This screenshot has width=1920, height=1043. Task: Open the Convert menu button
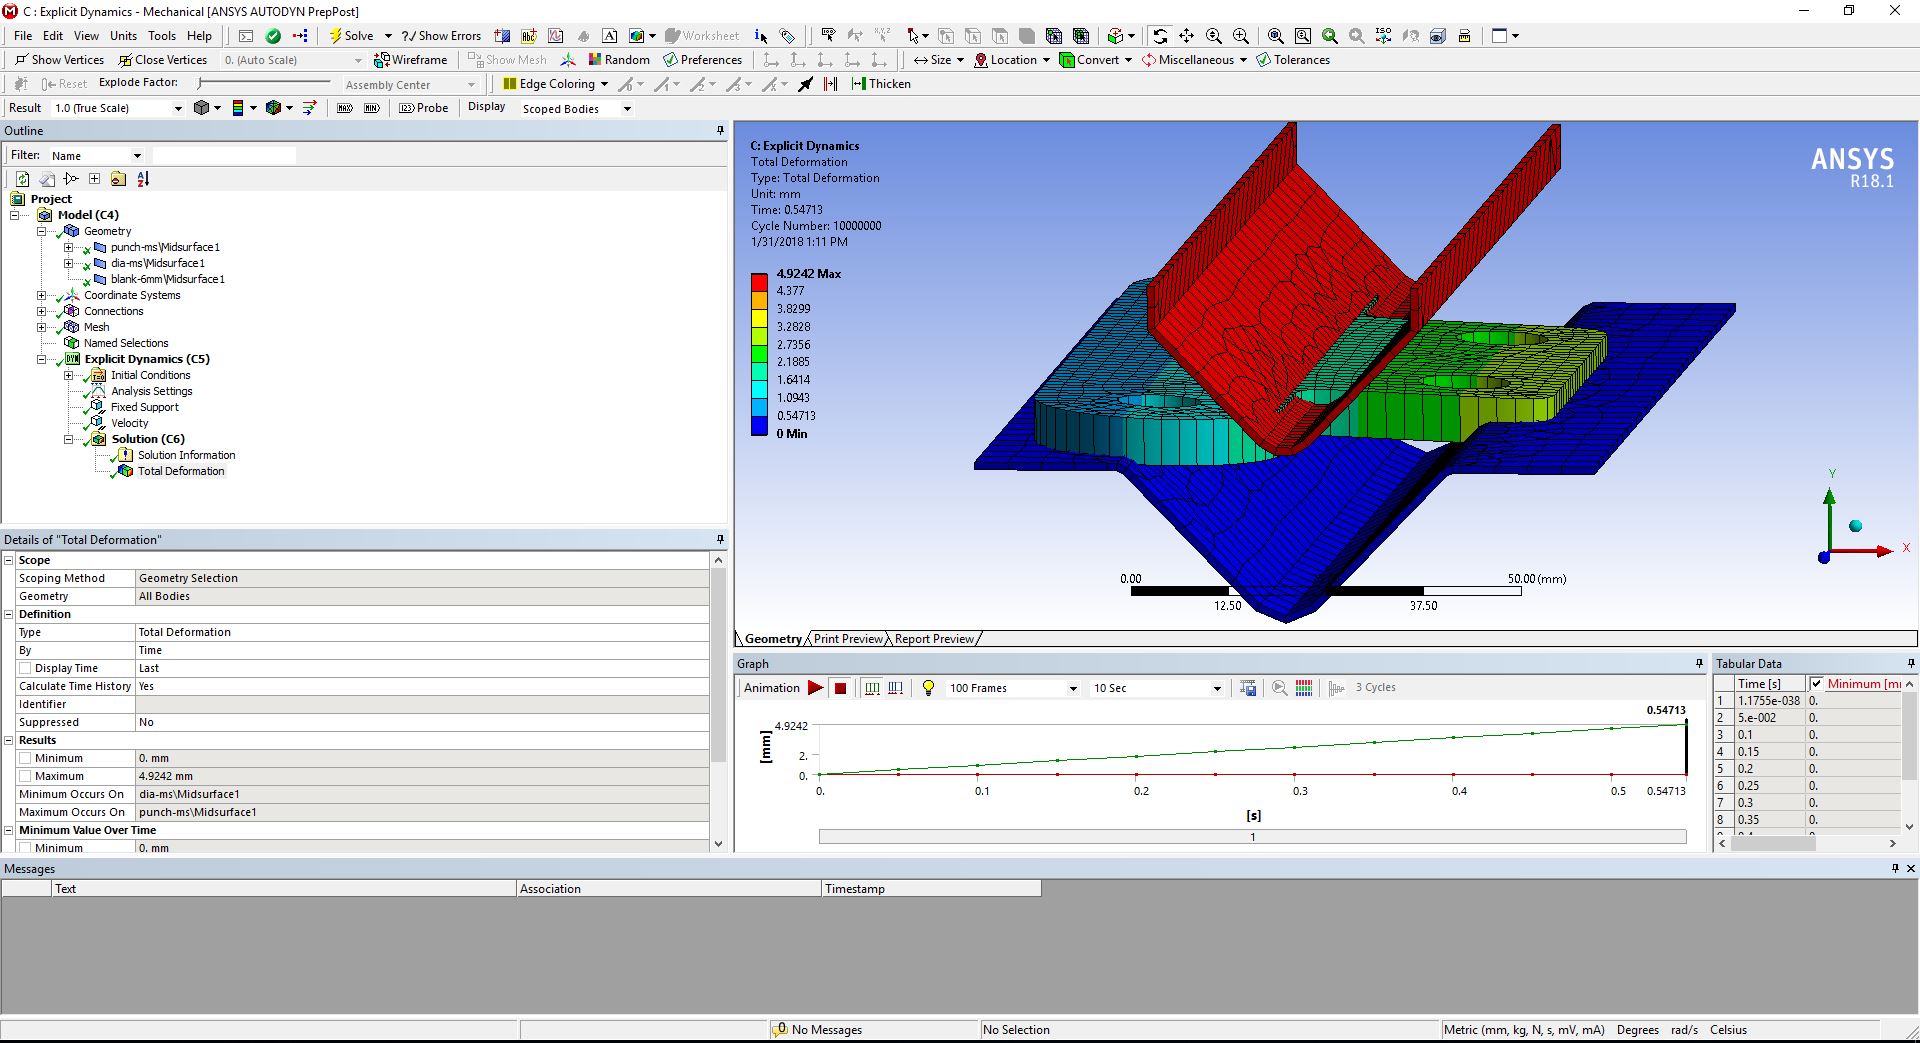coord(1095,60)
